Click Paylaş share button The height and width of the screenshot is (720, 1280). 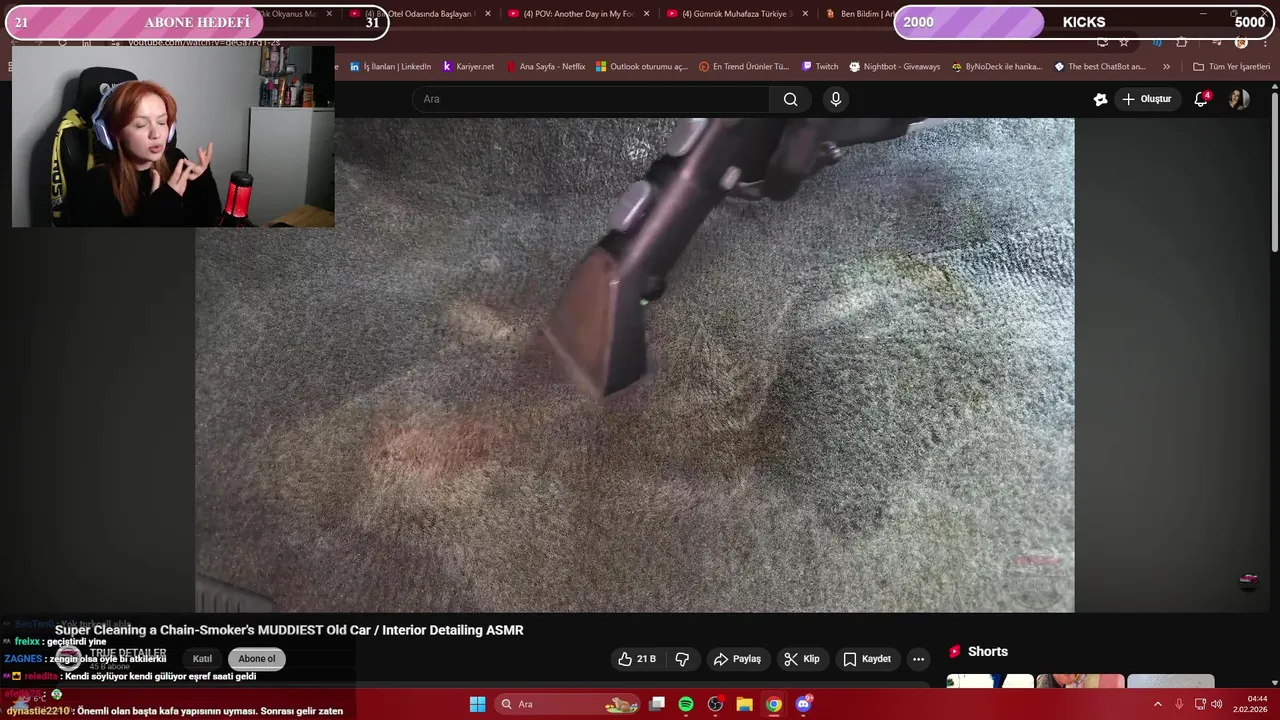point(736,659)
